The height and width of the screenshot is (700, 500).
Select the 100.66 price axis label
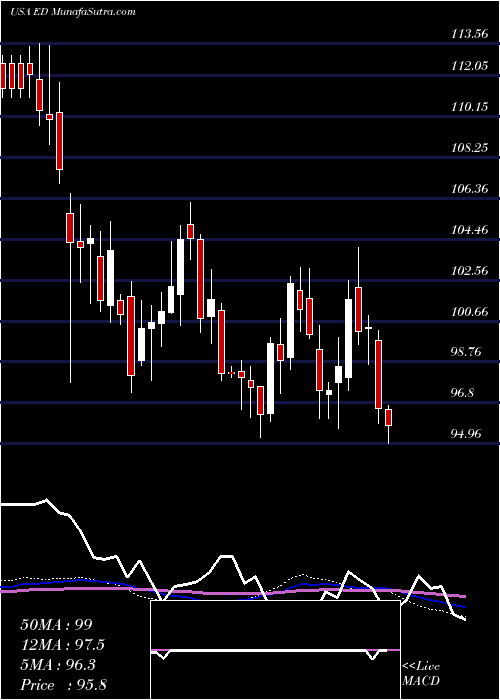pos(468,311)
